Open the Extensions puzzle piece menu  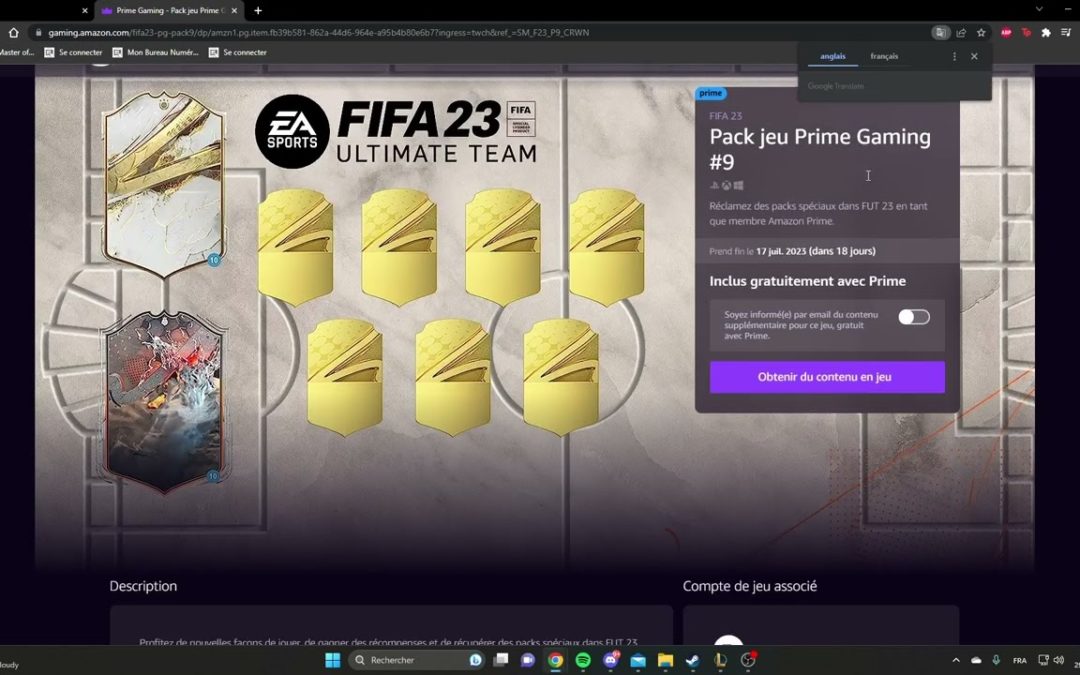pos(1046,32)
